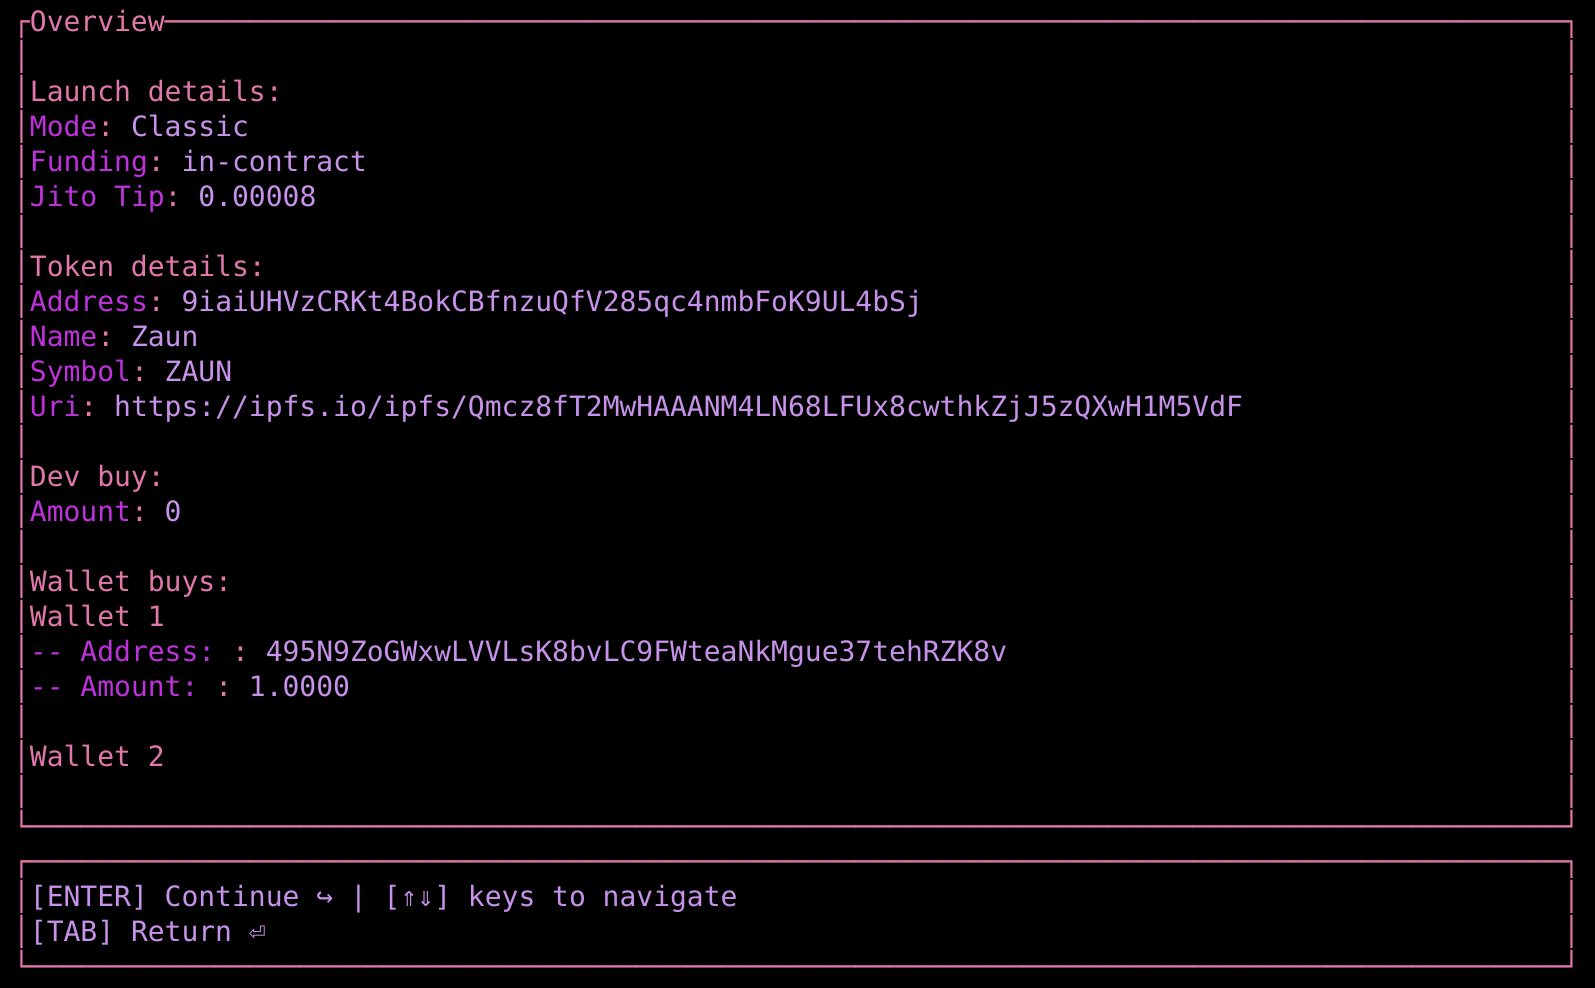This screenshot has height=988, width=1595.
Task: Click the Overview panel title
Action: click(x=97, y=22)
